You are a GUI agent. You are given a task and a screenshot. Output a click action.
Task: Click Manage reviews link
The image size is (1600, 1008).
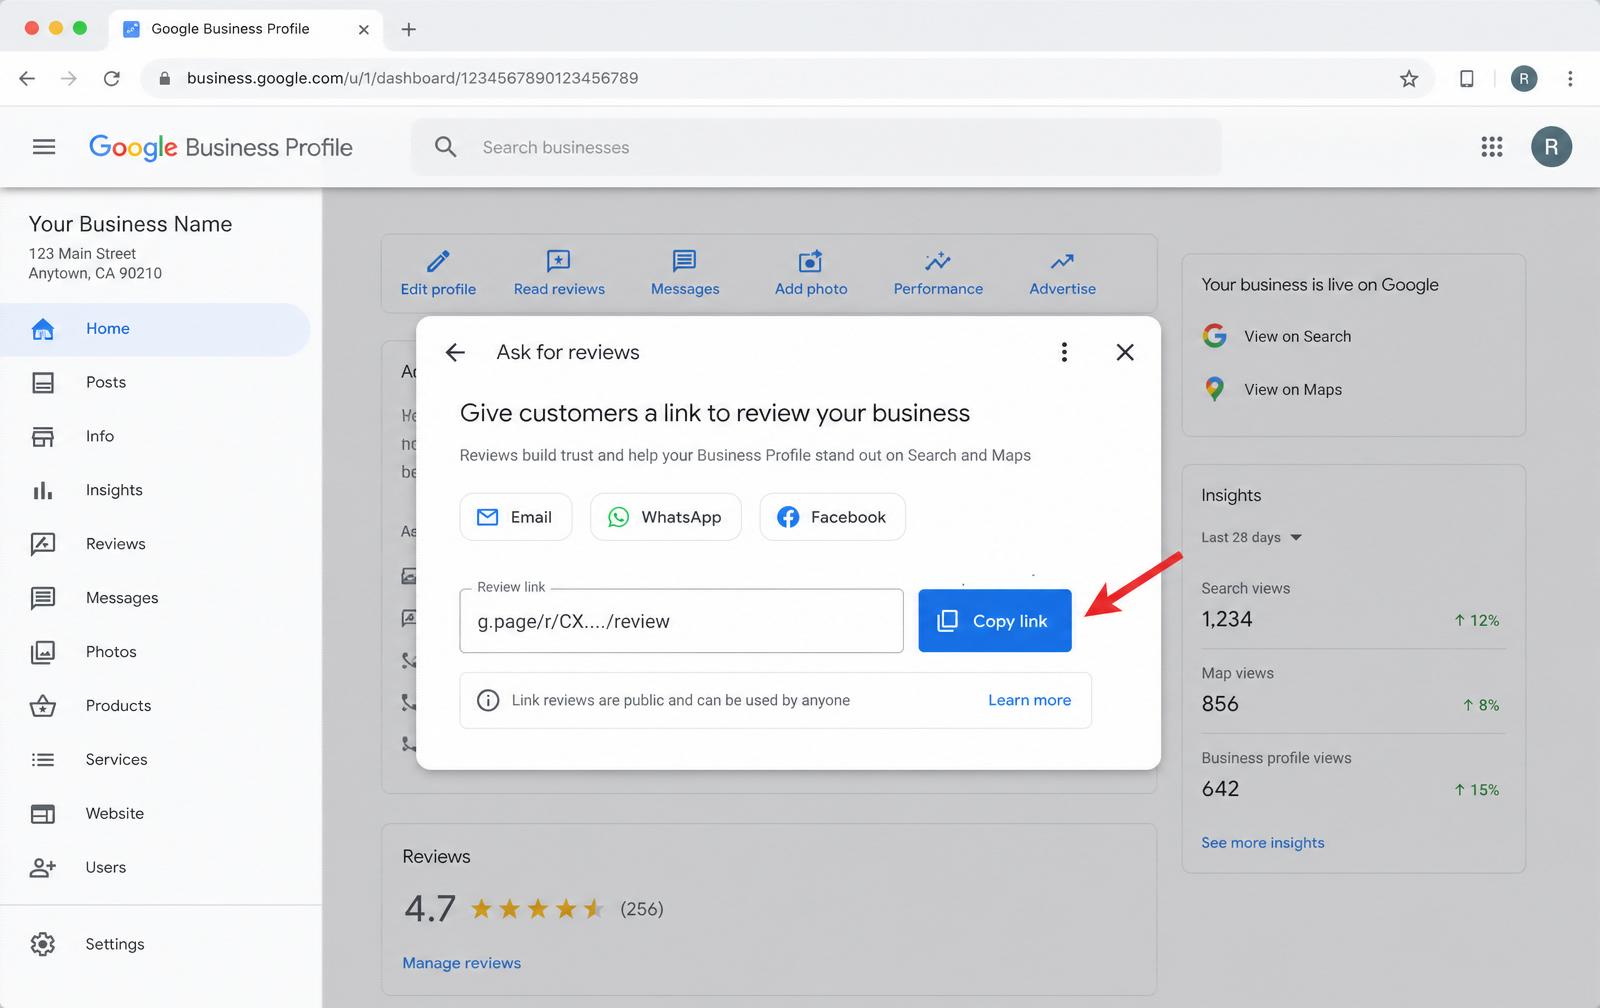461,964
